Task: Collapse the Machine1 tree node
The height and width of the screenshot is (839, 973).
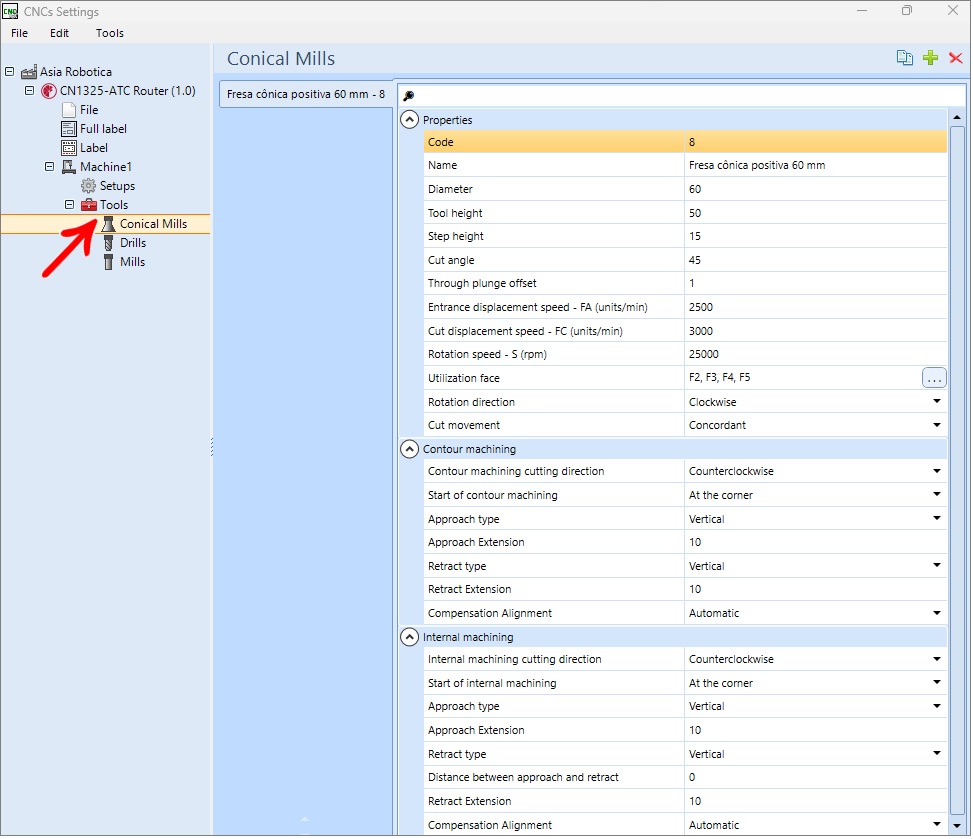Action: click(49, 167)
